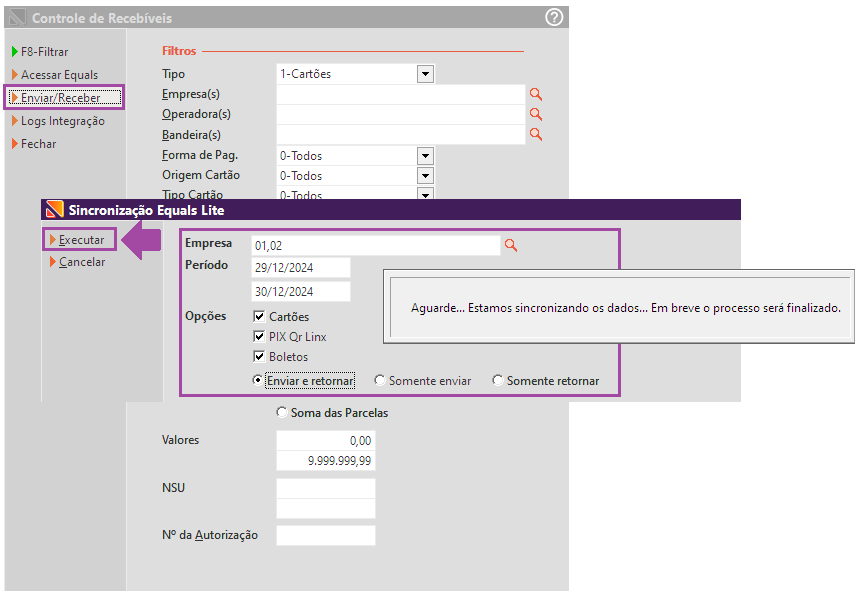Click the Bandeira(s) filter input field
Image resolution: width=859 pixels, height=608 pixels.
click(x=400, y=135)
